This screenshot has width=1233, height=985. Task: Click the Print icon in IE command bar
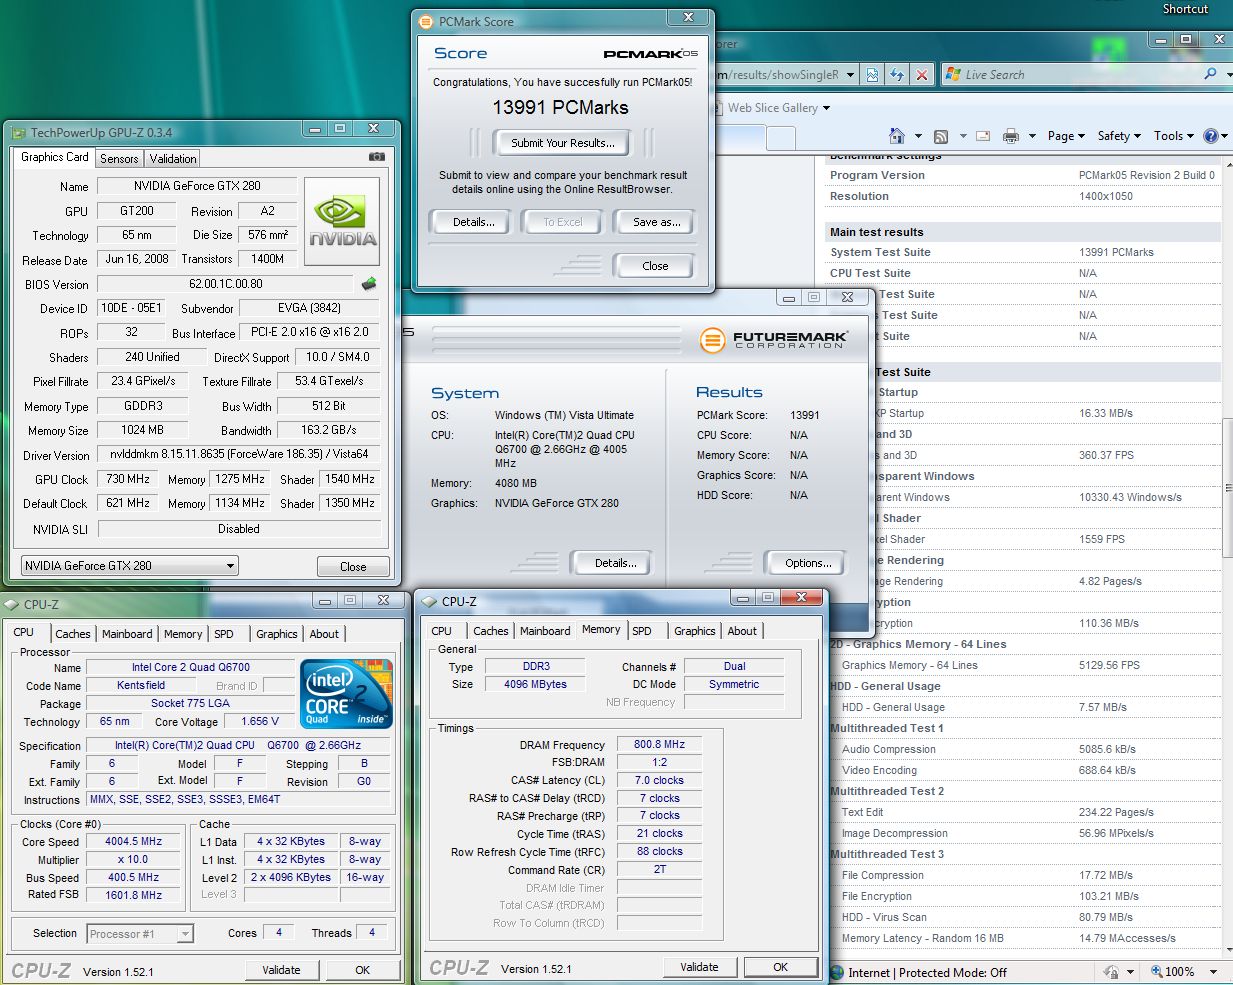coord(1011,136)
